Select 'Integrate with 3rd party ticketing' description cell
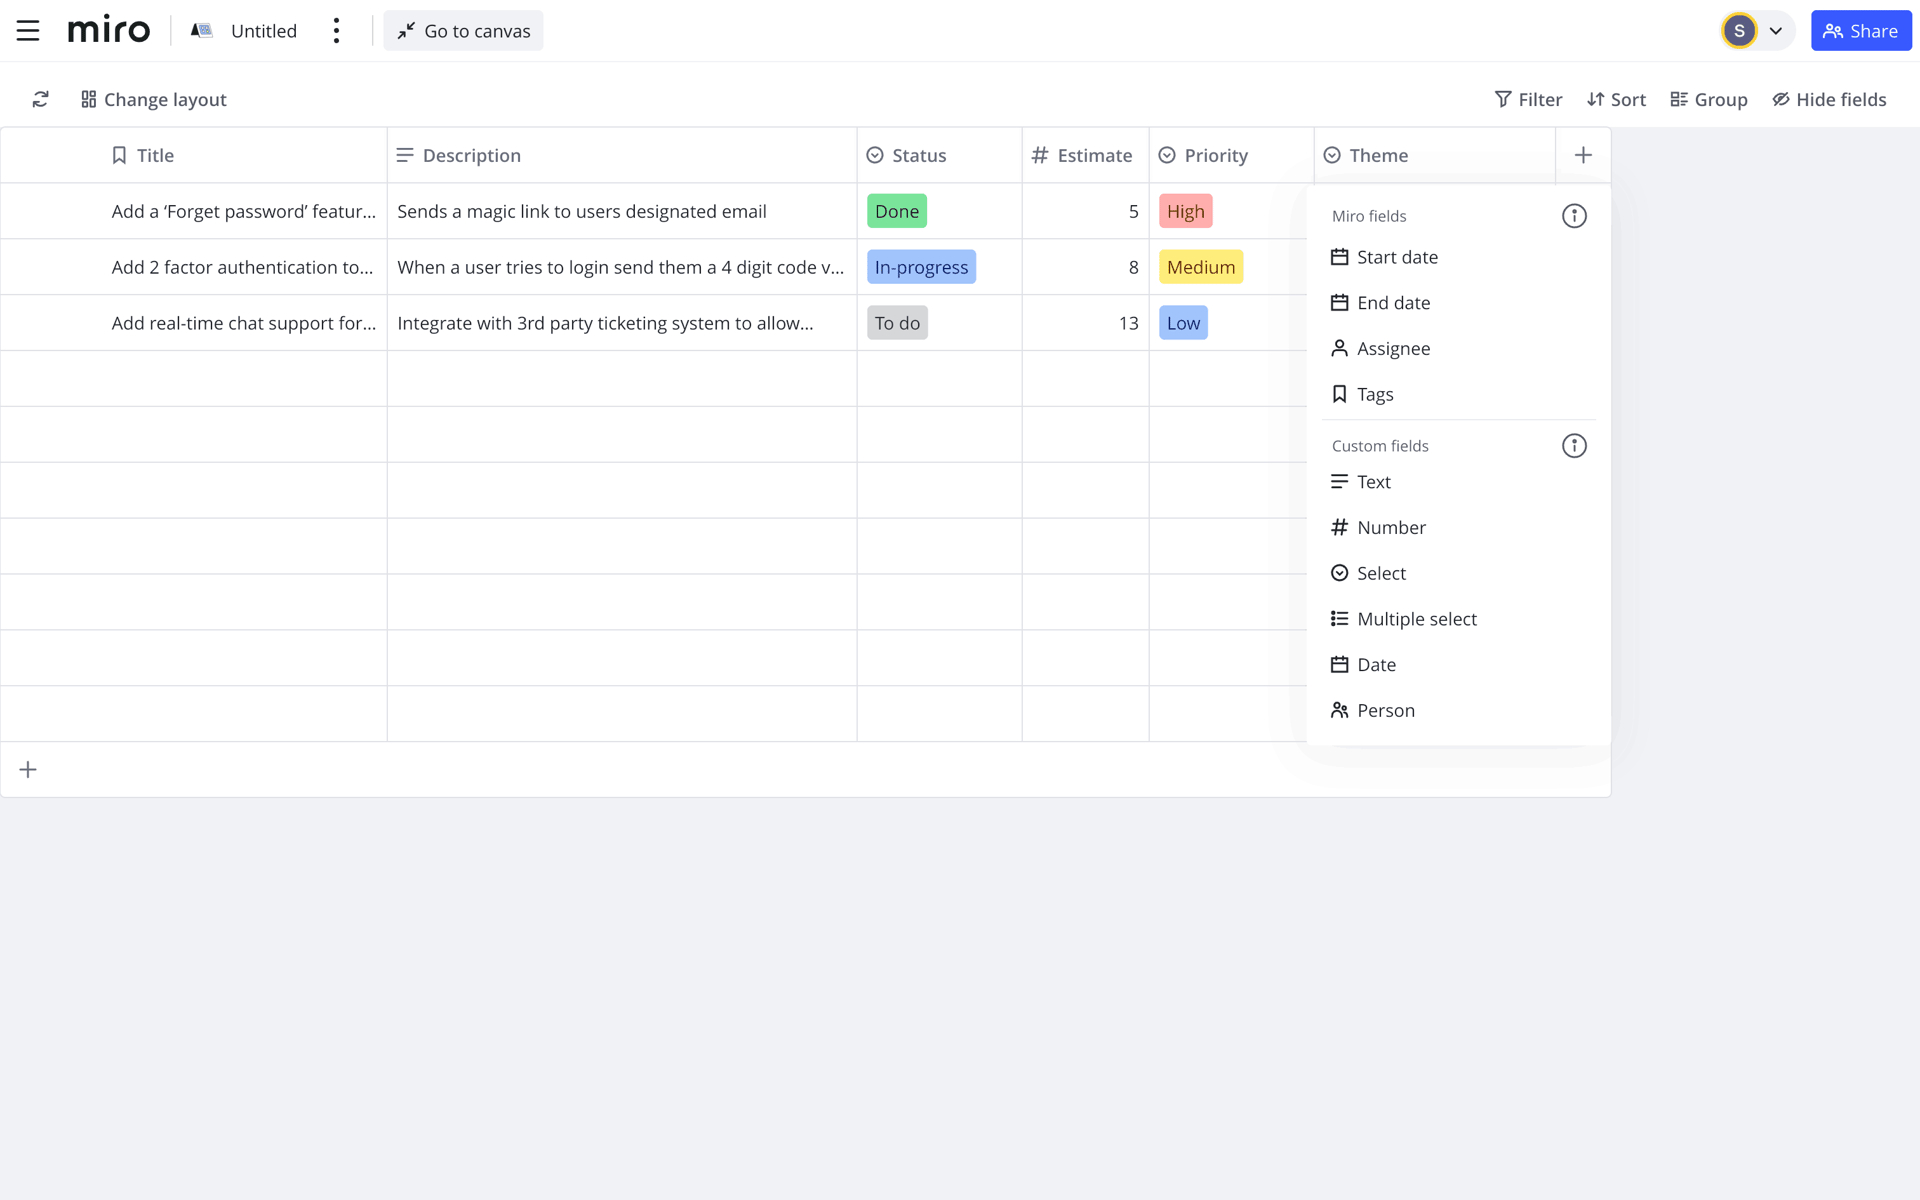 coord(622,323)
